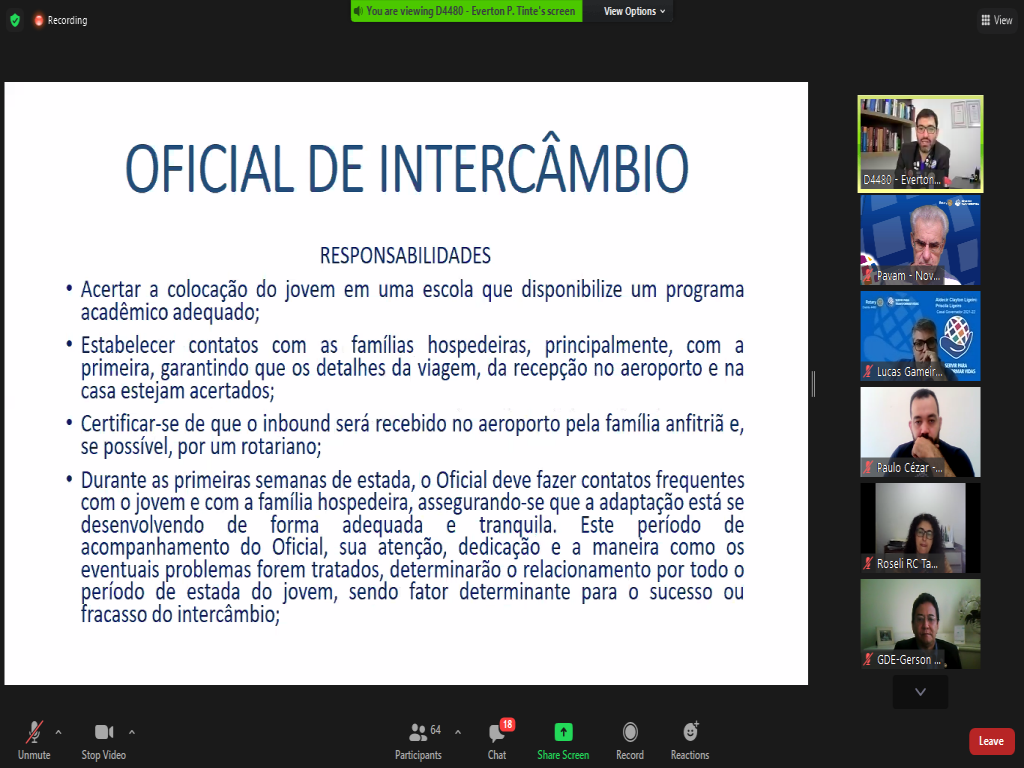Open the View Options dropdown
Screen dimensions: 1024x768
[x=635, y=11]
